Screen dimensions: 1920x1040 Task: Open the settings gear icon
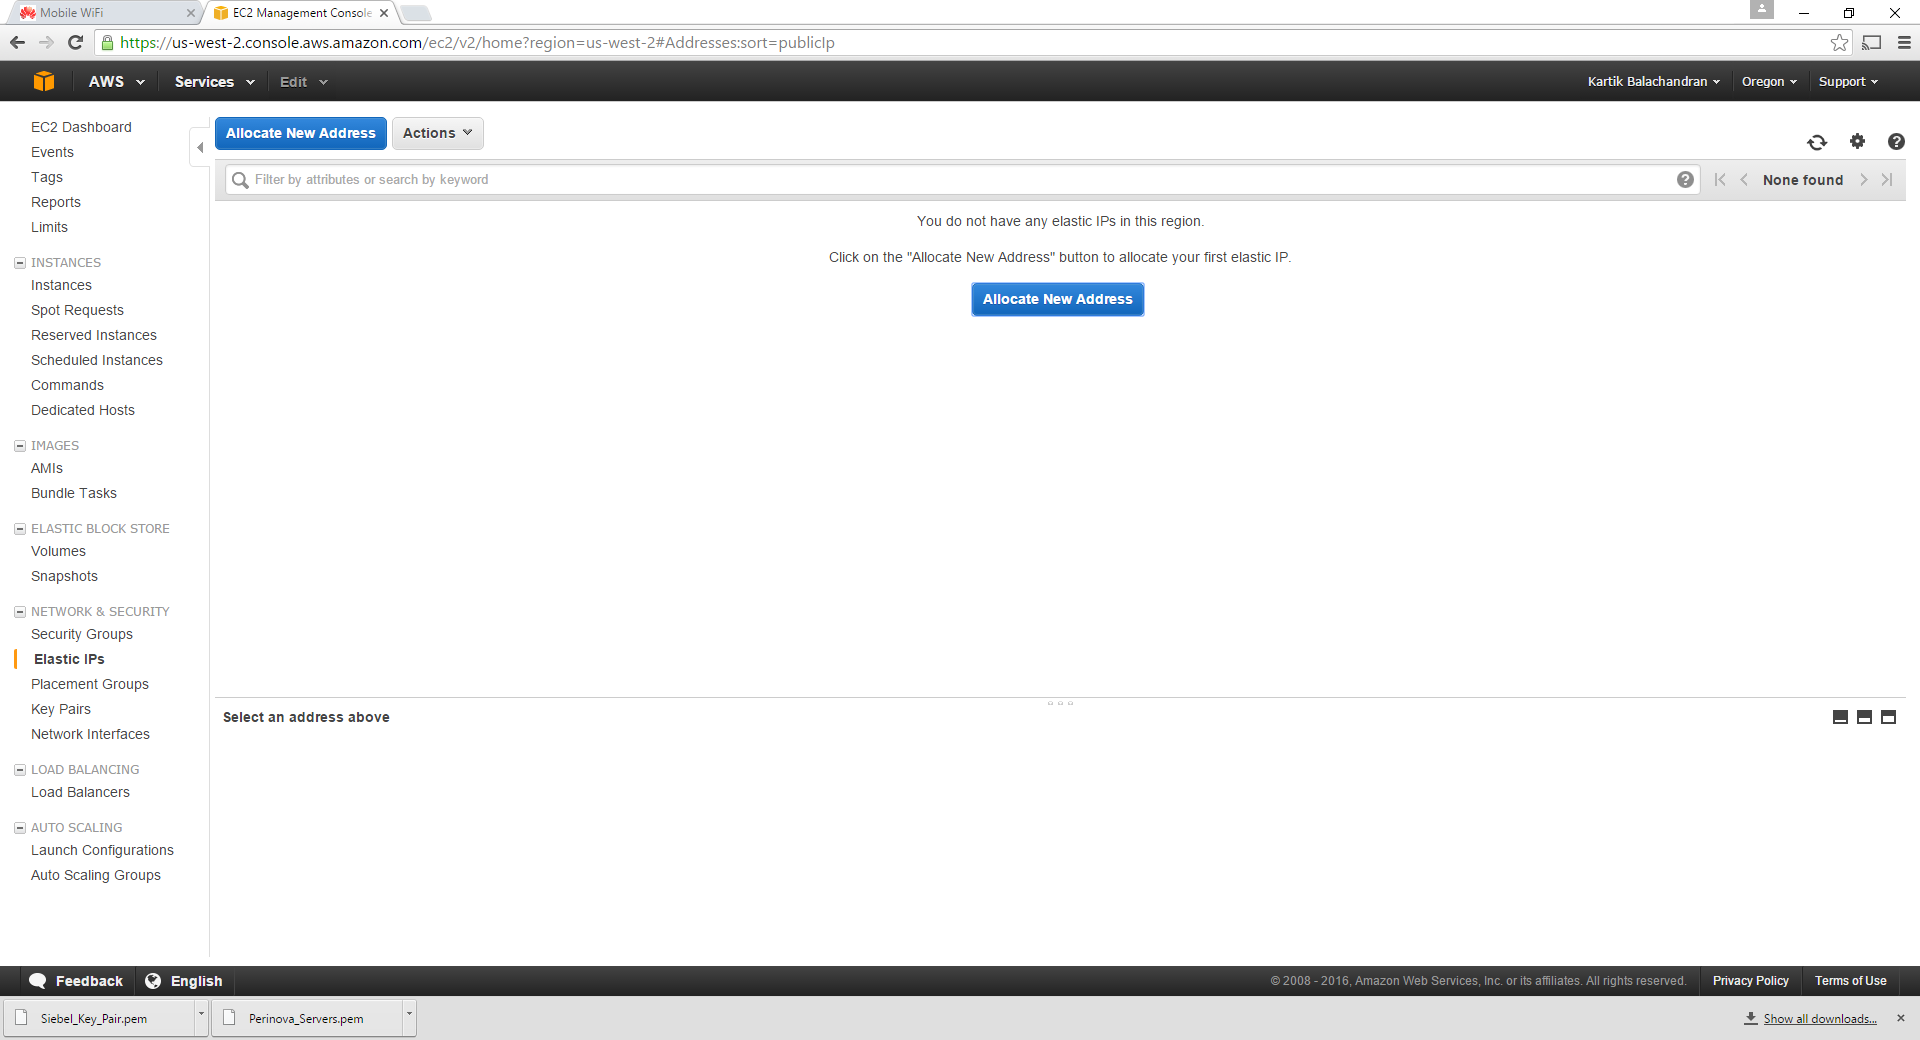1857,141
